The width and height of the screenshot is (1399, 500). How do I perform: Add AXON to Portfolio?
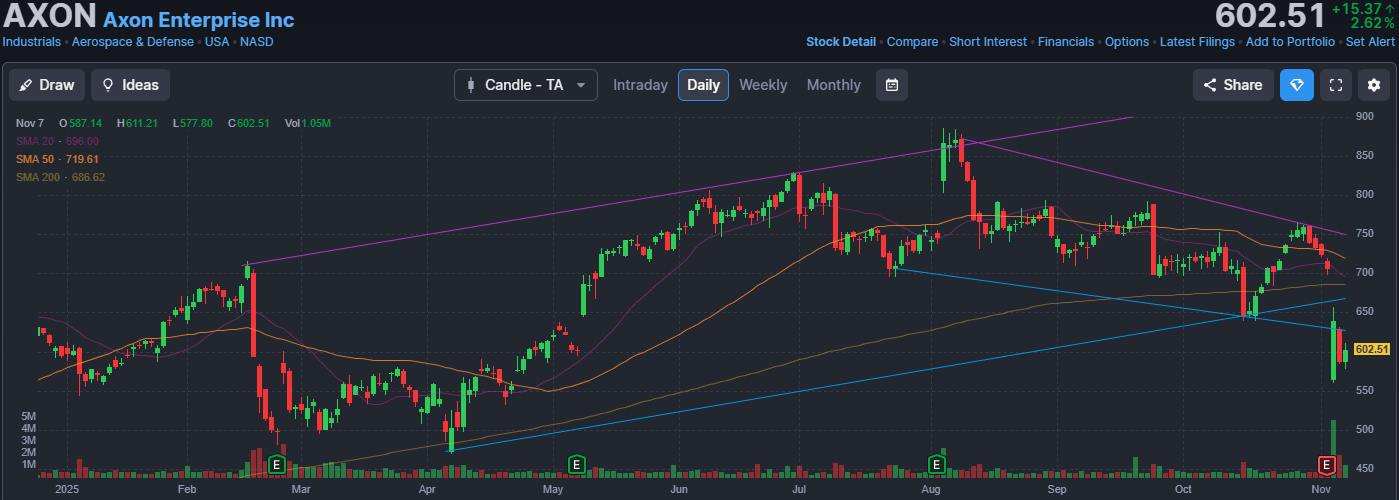(x=1290, y=42)
